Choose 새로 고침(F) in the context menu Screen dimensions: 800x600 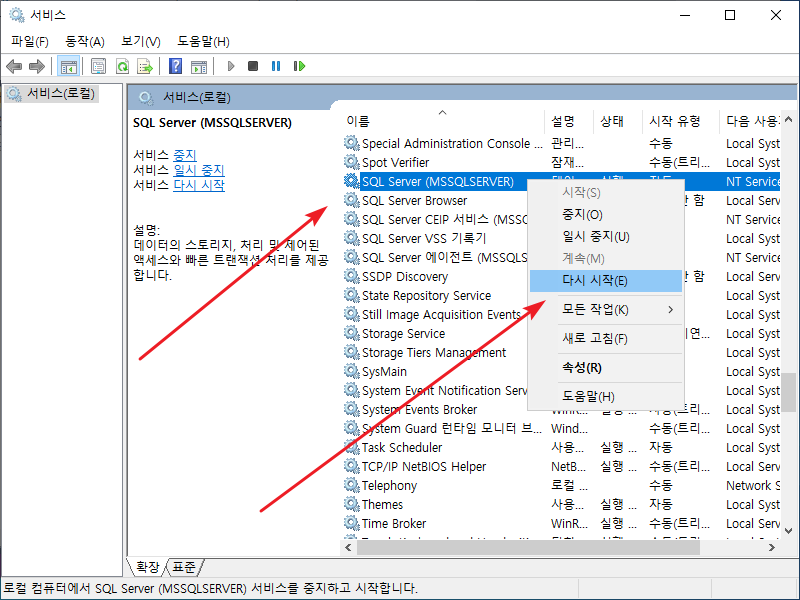[x=606, y=339]
